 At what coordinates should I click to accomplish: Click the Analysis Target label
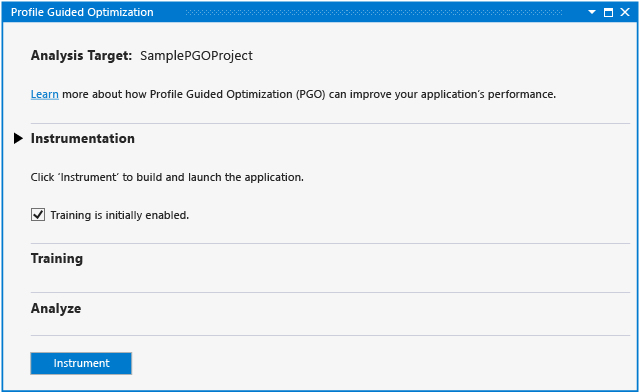point(82,55)
